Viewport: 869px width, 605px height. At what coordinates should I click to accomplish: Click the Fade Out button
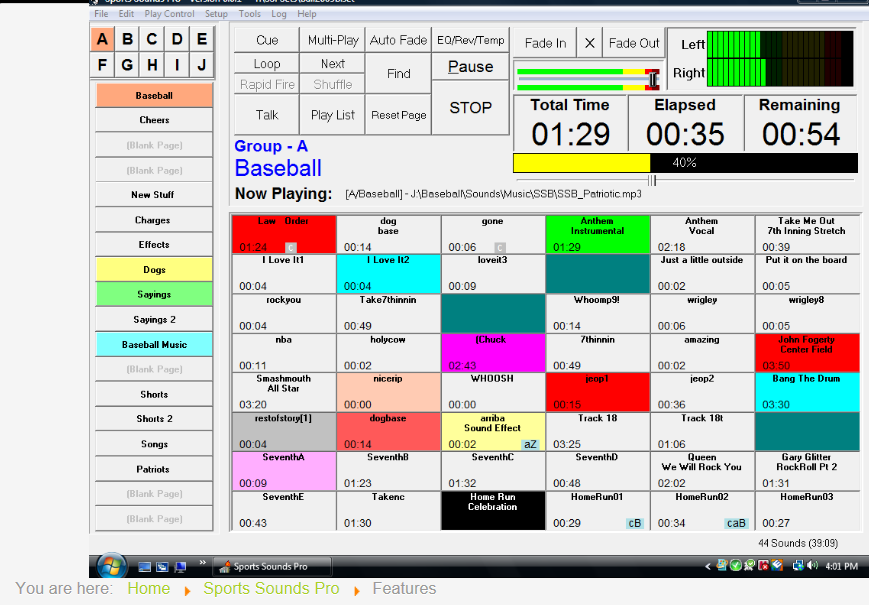tap(634, 43)
